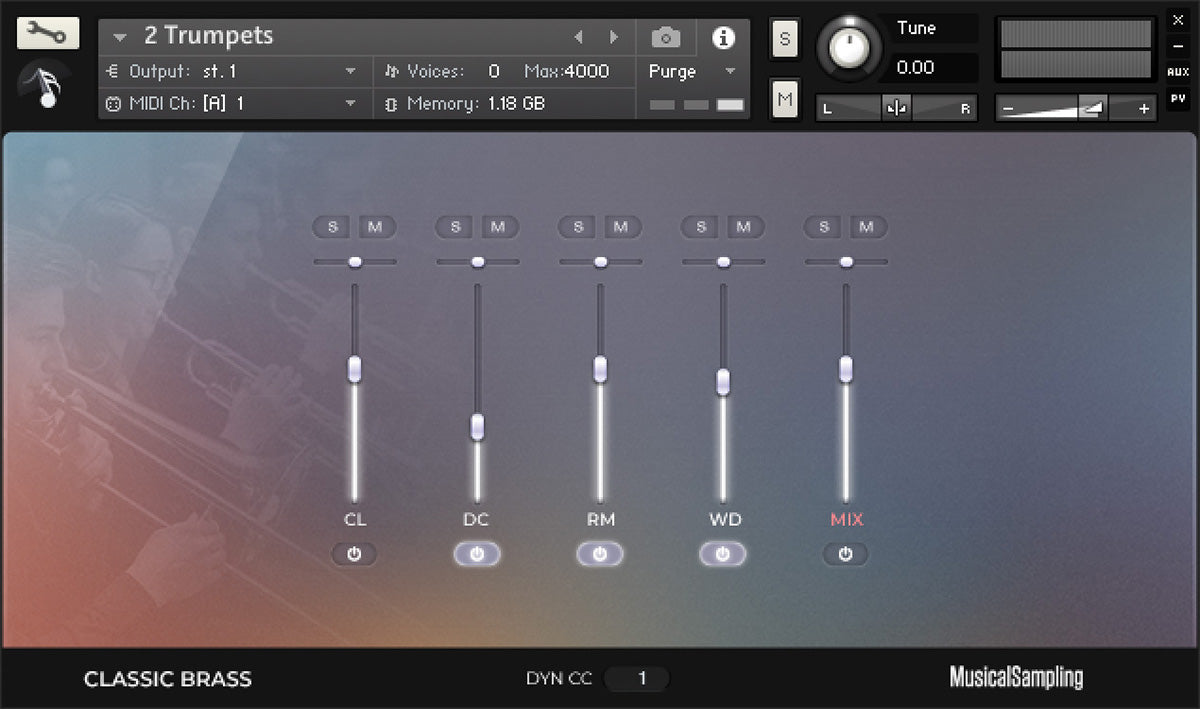1200x709 pixels.
Task: Click the L-R pan slider bar
Action: (897, 109)
